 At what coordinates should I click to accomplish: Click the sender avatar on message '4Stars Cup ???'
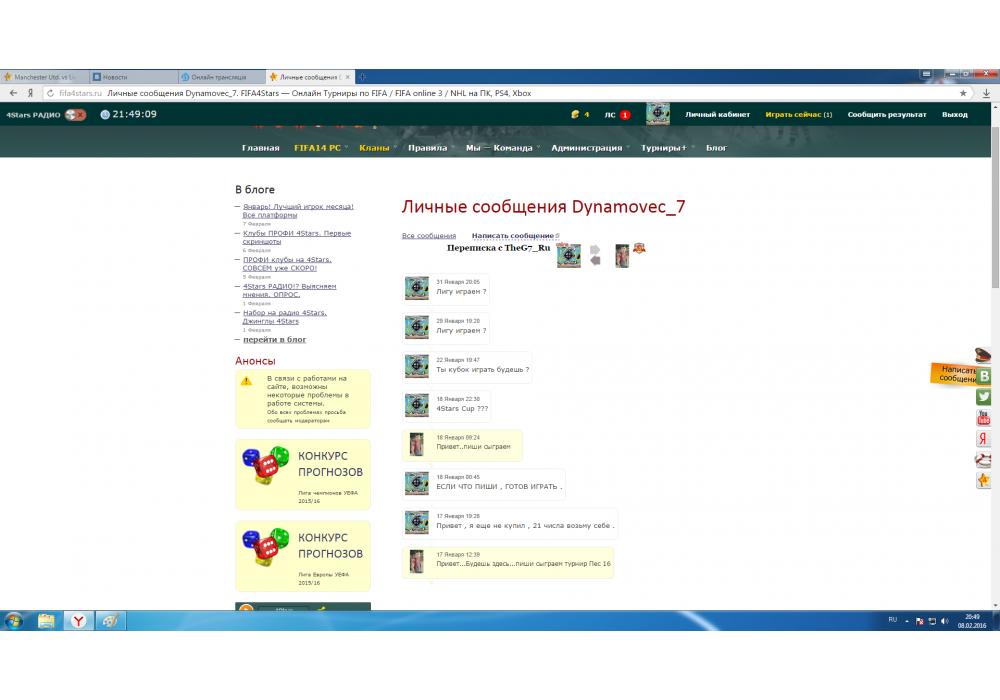[417, 405]
